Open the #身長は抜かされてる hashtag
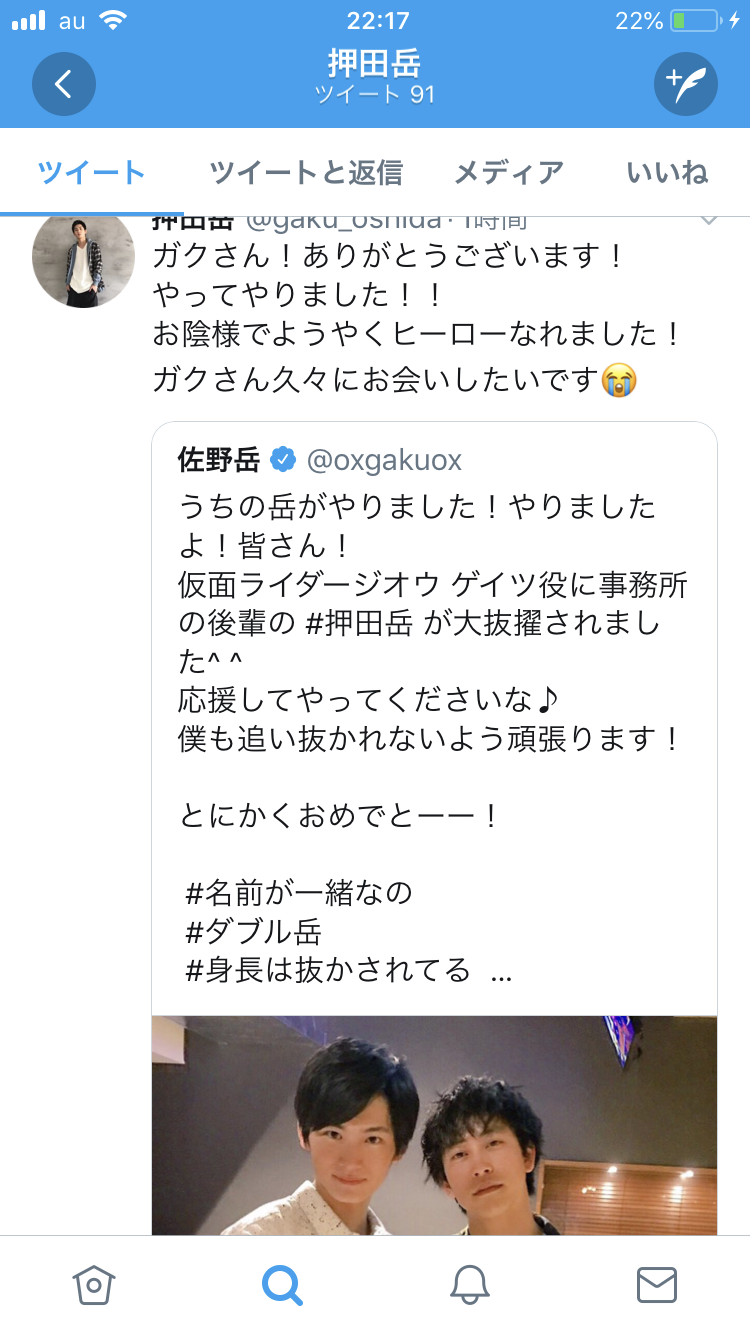This screenshot has width=750, height=1334. [328, 970]
